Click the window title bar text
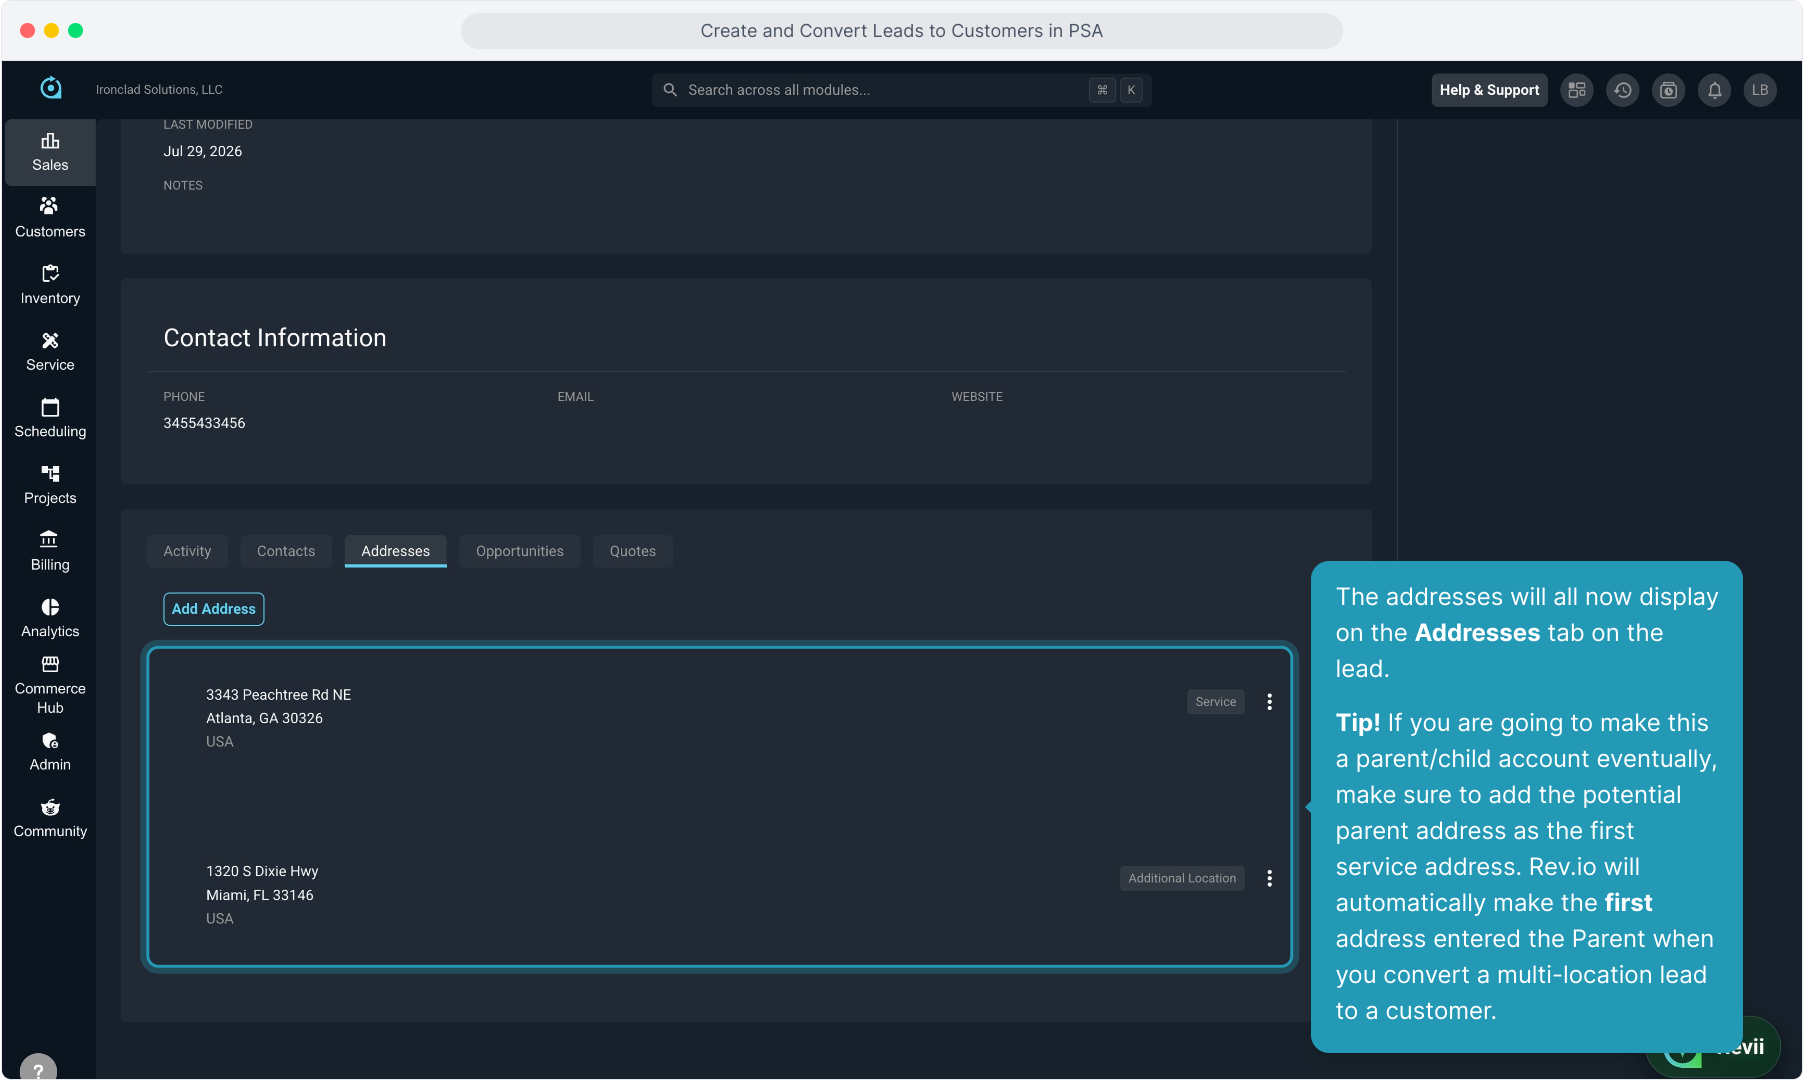This screenshot has width=1804, height=1080. click(x=902, y=31)
